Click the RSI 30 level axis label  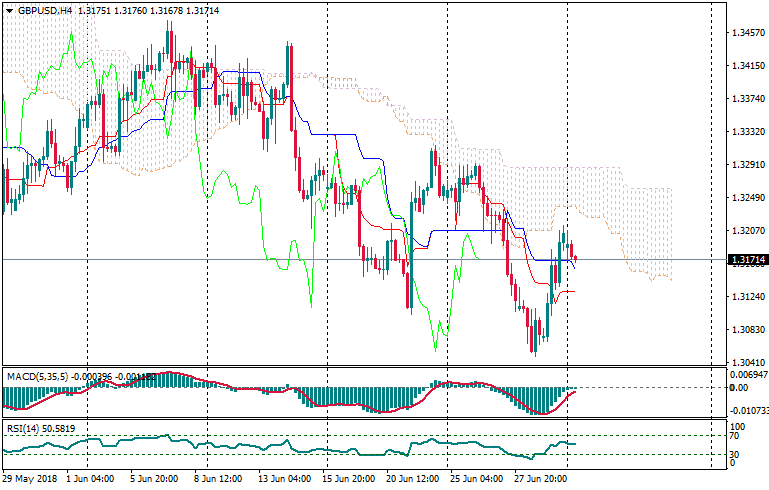[735, 453]
